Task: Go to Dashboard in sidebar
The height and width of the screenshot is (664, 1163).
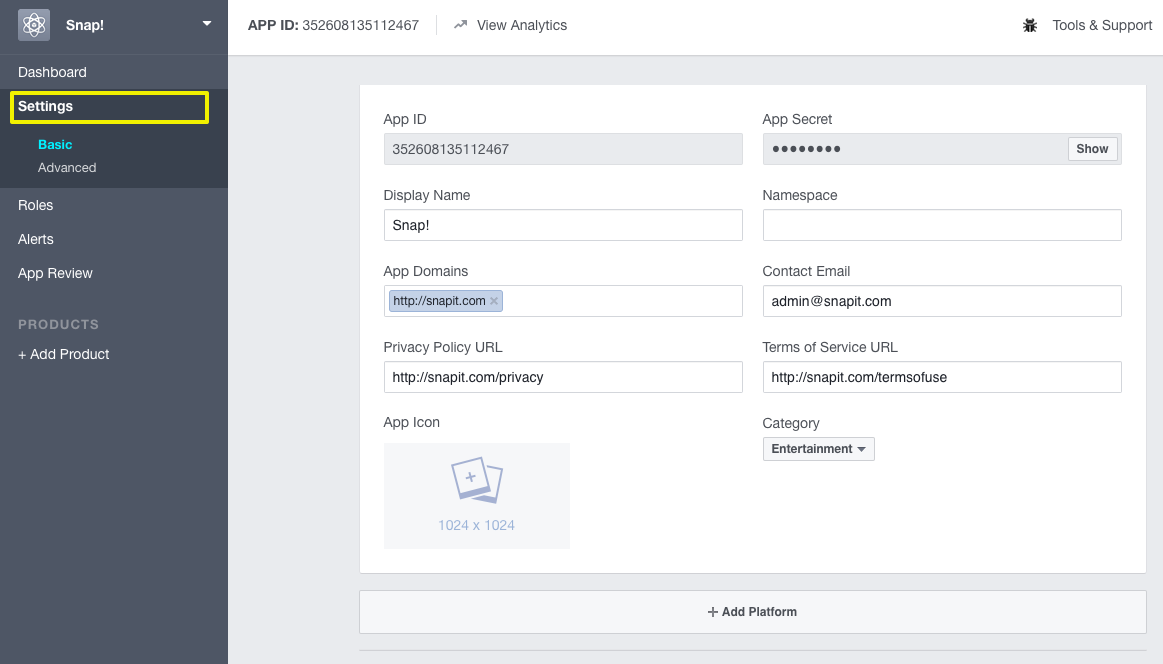Action: (x=52, y=72)
